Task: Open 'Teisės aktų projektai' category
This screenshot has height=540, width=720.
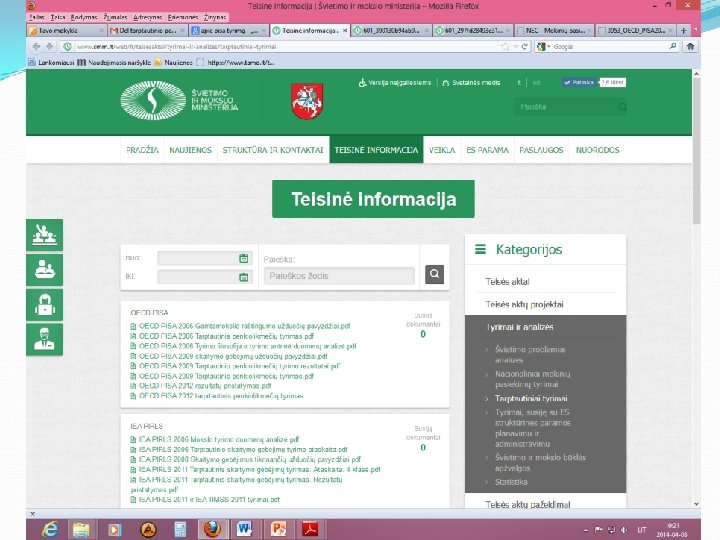Action: (x=524, y=304)
